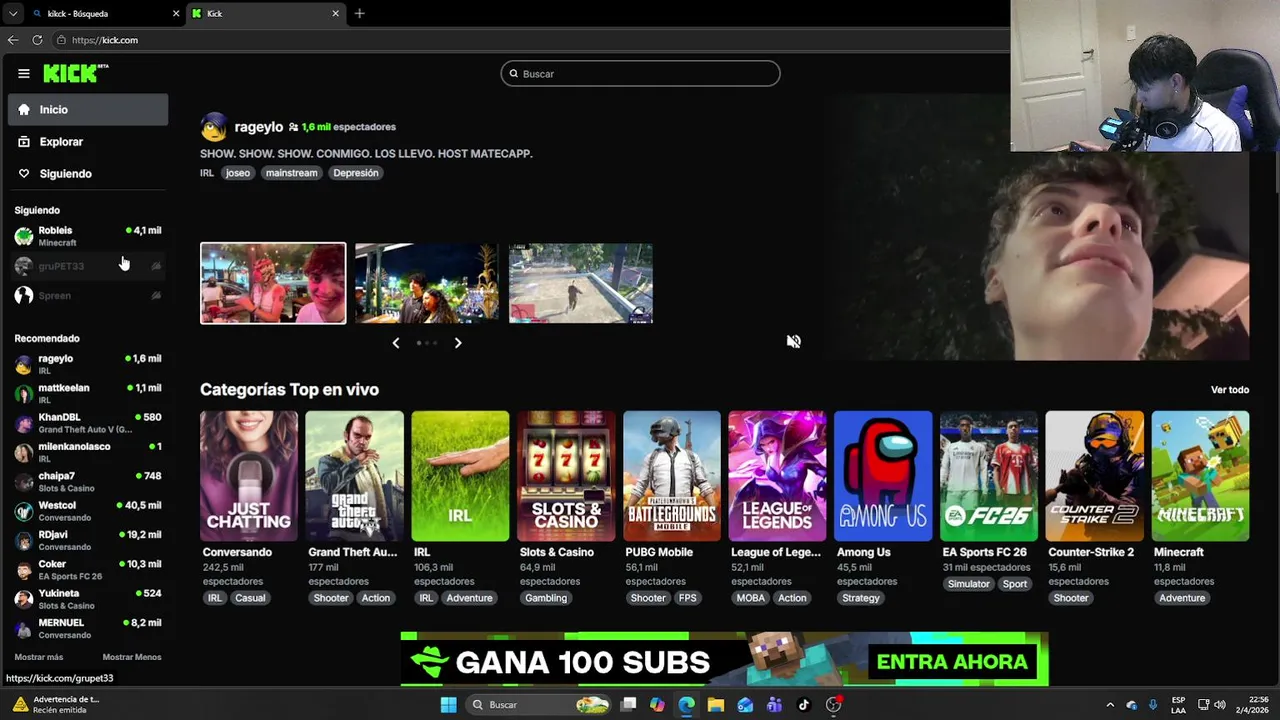This screenshot has height=720, width=1280.
Task: Click Mostrar más under Recomendado
Action: [38, 657]
